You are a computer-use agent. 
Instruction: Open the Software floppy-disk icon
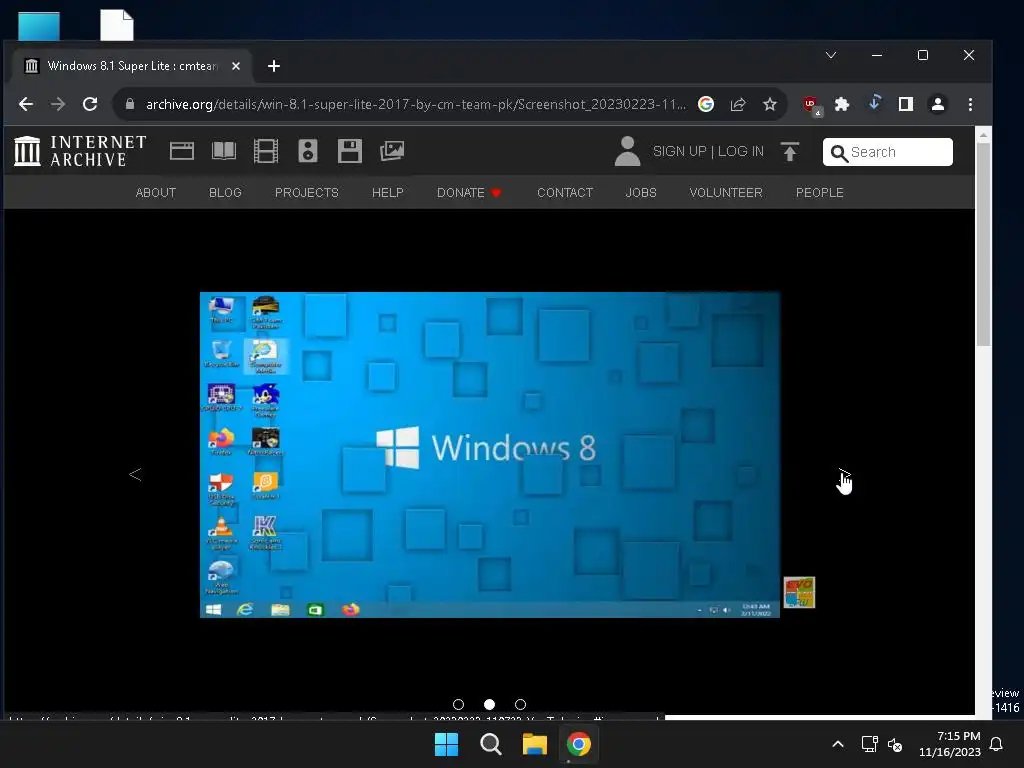[x=349, y=151]
